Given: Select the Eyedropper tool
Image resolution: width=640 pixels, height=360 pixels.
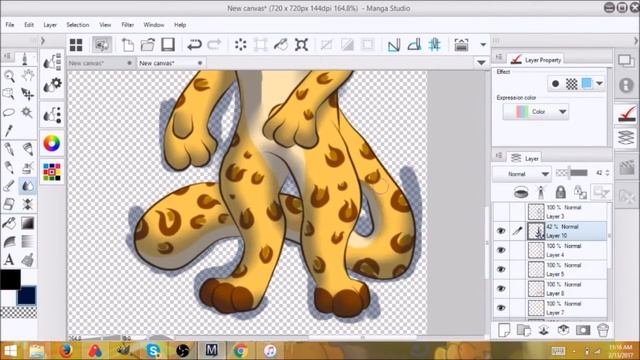Looking at the screenshot, I should [9, 131].
